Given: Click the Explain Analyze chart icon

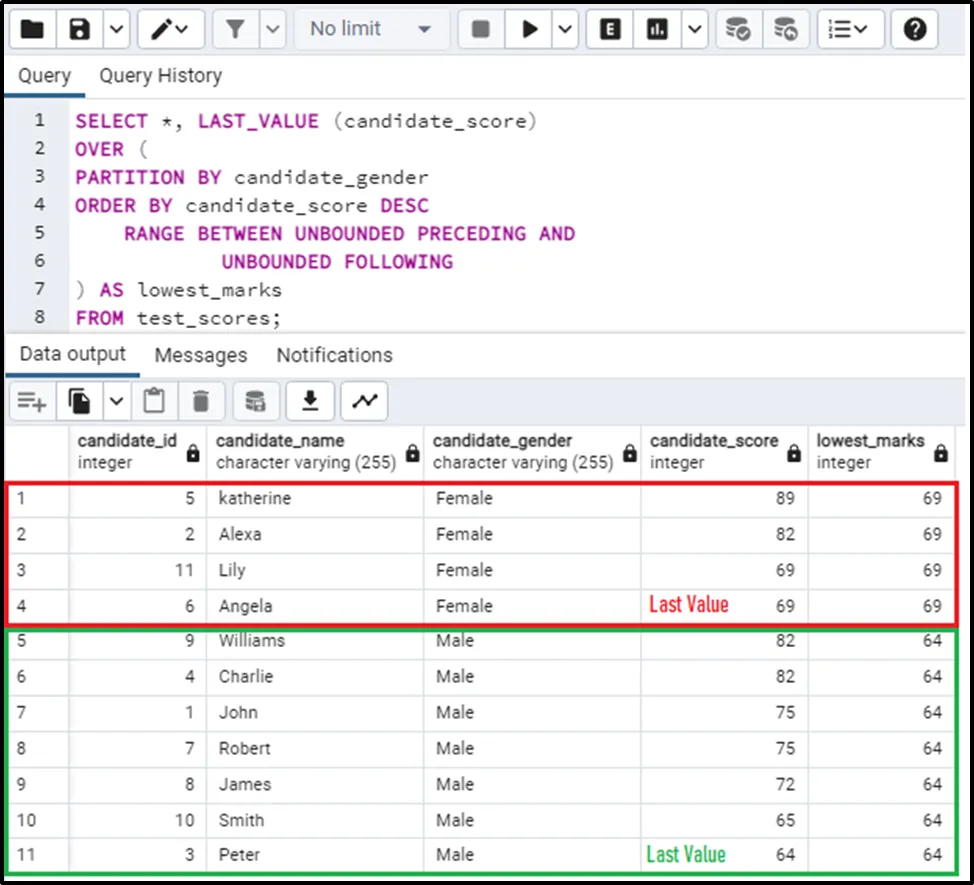Looking at the screenshot, I should pyautogui.click(x=658, y=30).
